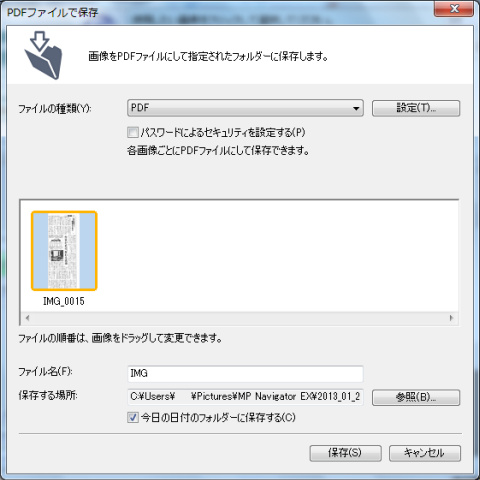Click the empty area of thumbnail list
Image resolution: width=480 pixels, height=480 pixels.
tap(277, 255)
